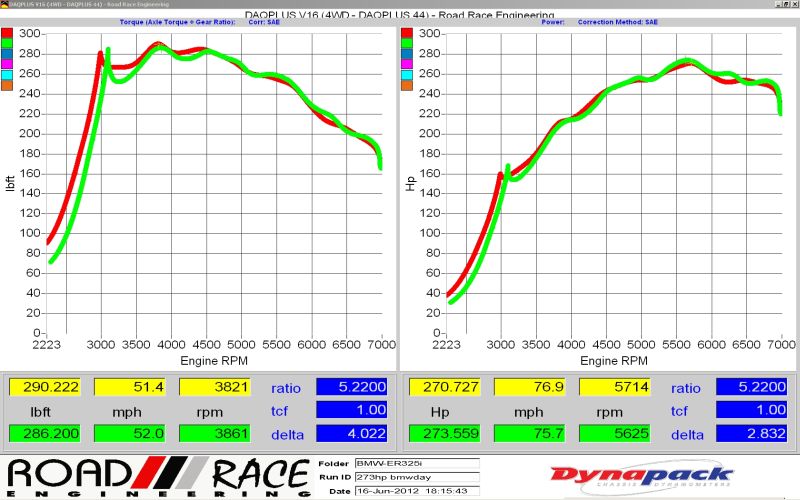This screenshot has width=800, height=500.
Task: Select the cyan run swatch on power graph
Action: point(406,75)
